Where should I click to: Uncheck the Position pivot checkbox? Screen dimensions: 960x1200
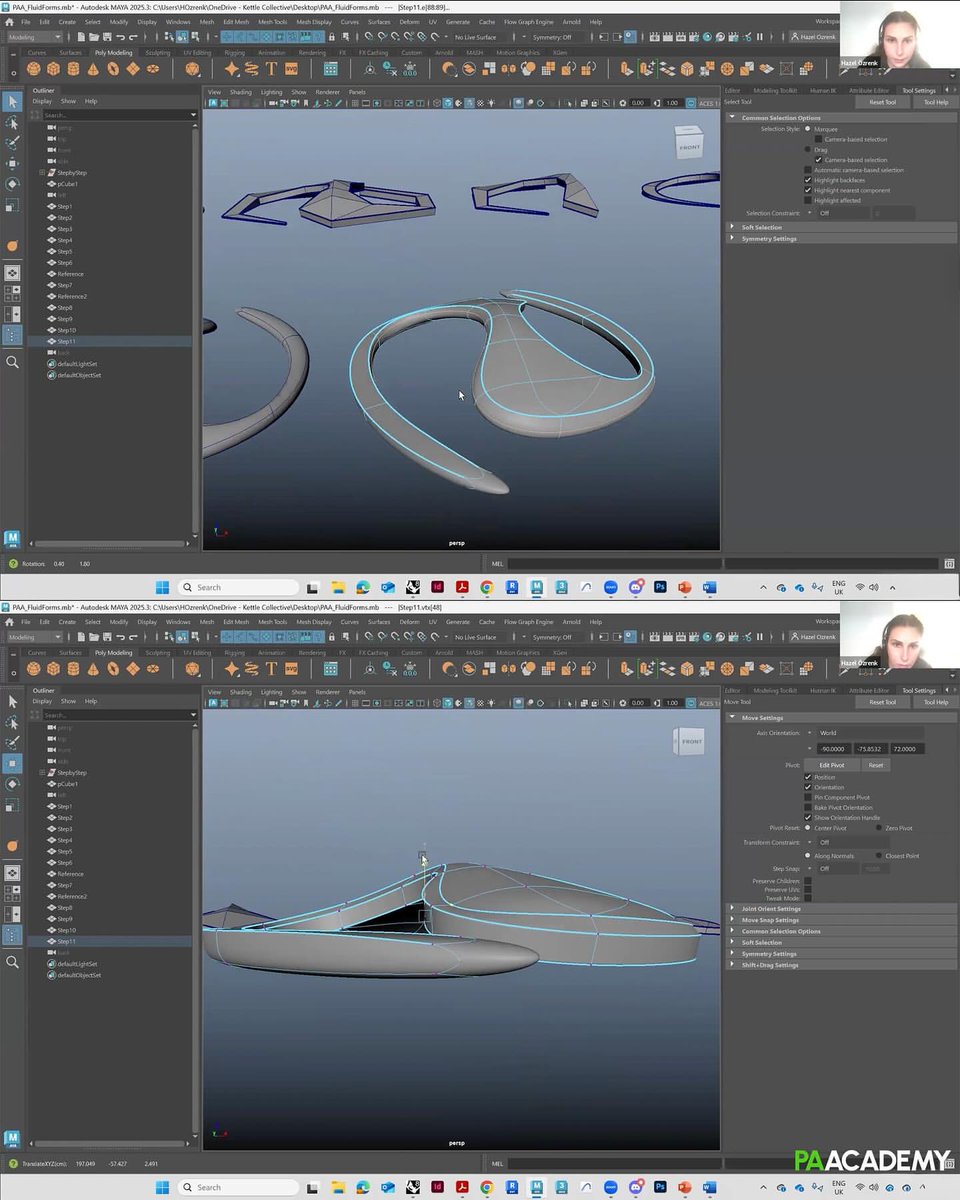pos(808,777)
